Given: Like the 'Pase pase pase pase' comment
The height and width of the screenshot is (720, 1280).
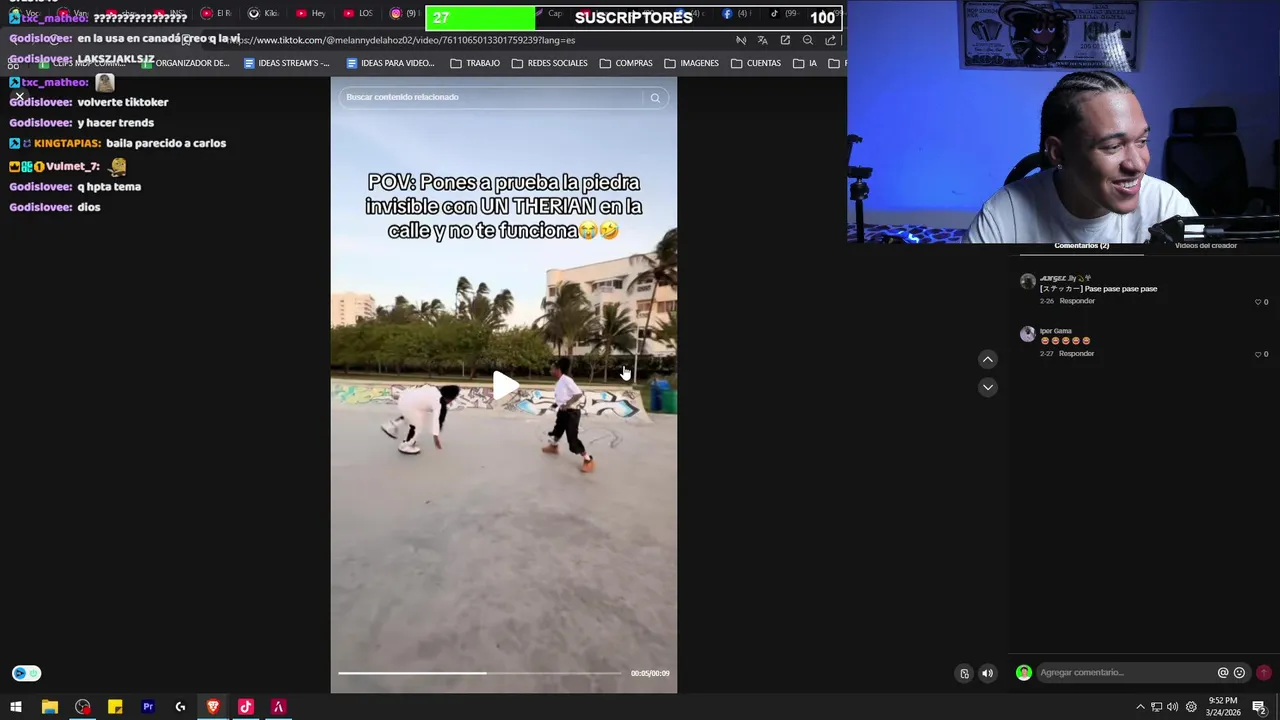Looking at the screenshot, I should (x=1258, y=302).
